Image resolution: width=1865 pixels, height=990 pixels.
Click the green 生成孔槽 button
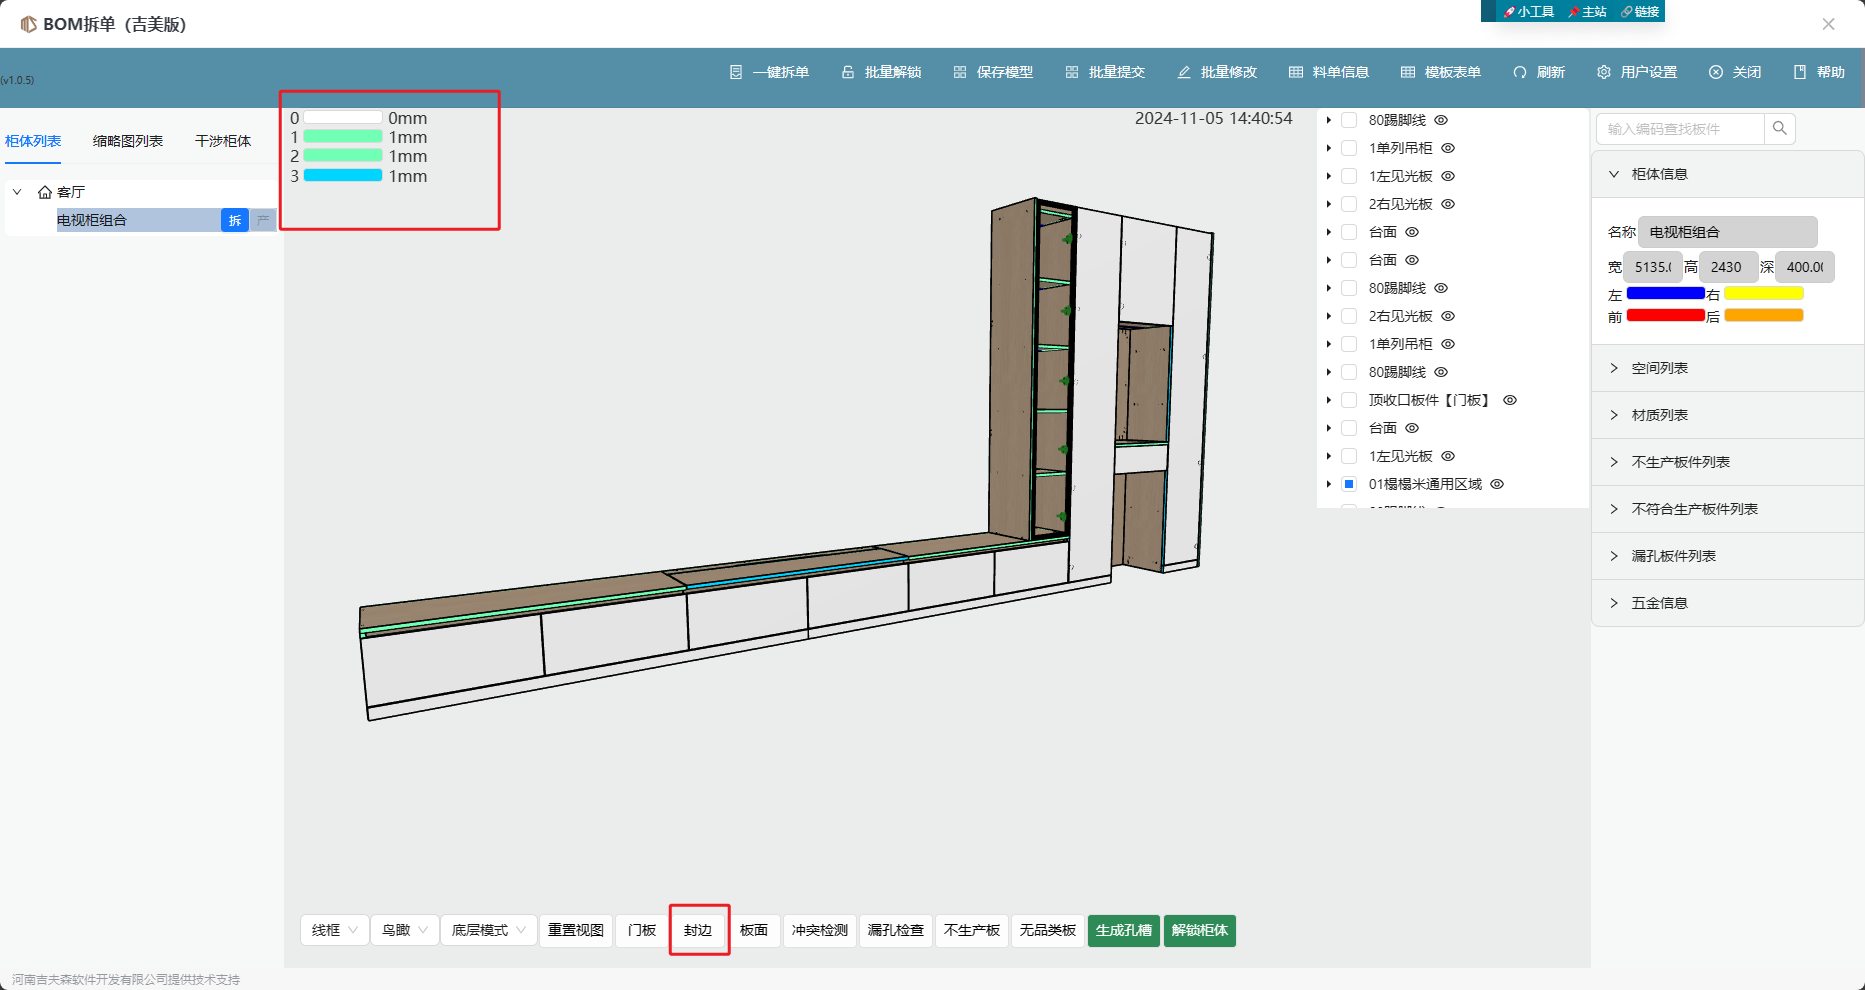[x=1124, y=930]
